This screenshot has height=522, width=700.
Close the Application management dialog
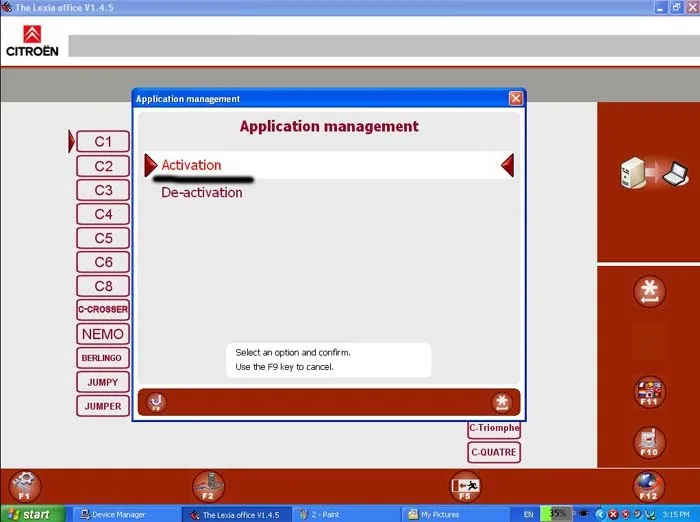pos(516,98)
